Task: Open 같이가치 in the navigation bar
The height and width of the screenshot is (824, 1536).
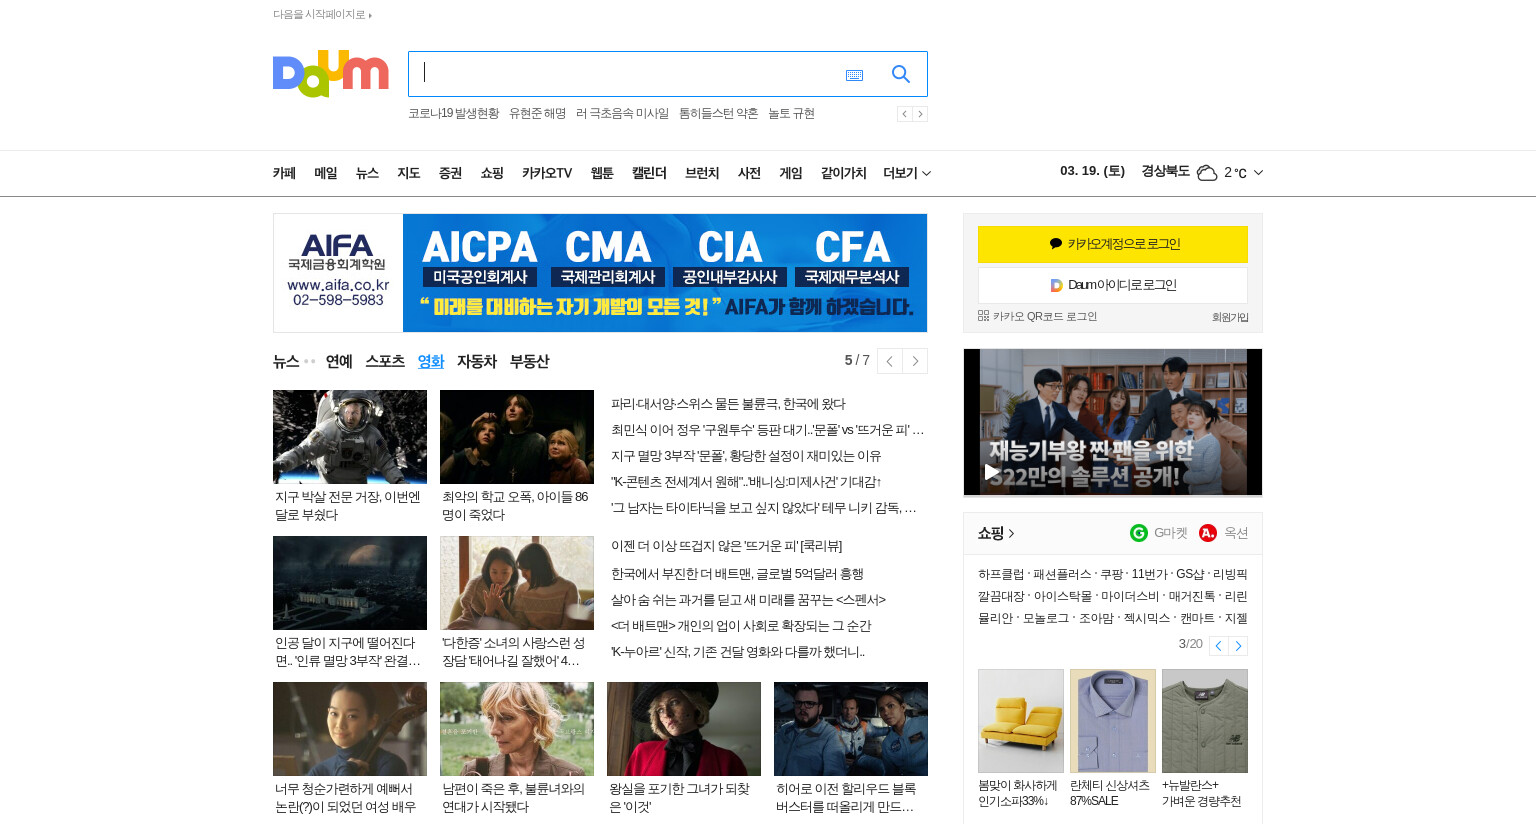Action: (x=843, y=173)
